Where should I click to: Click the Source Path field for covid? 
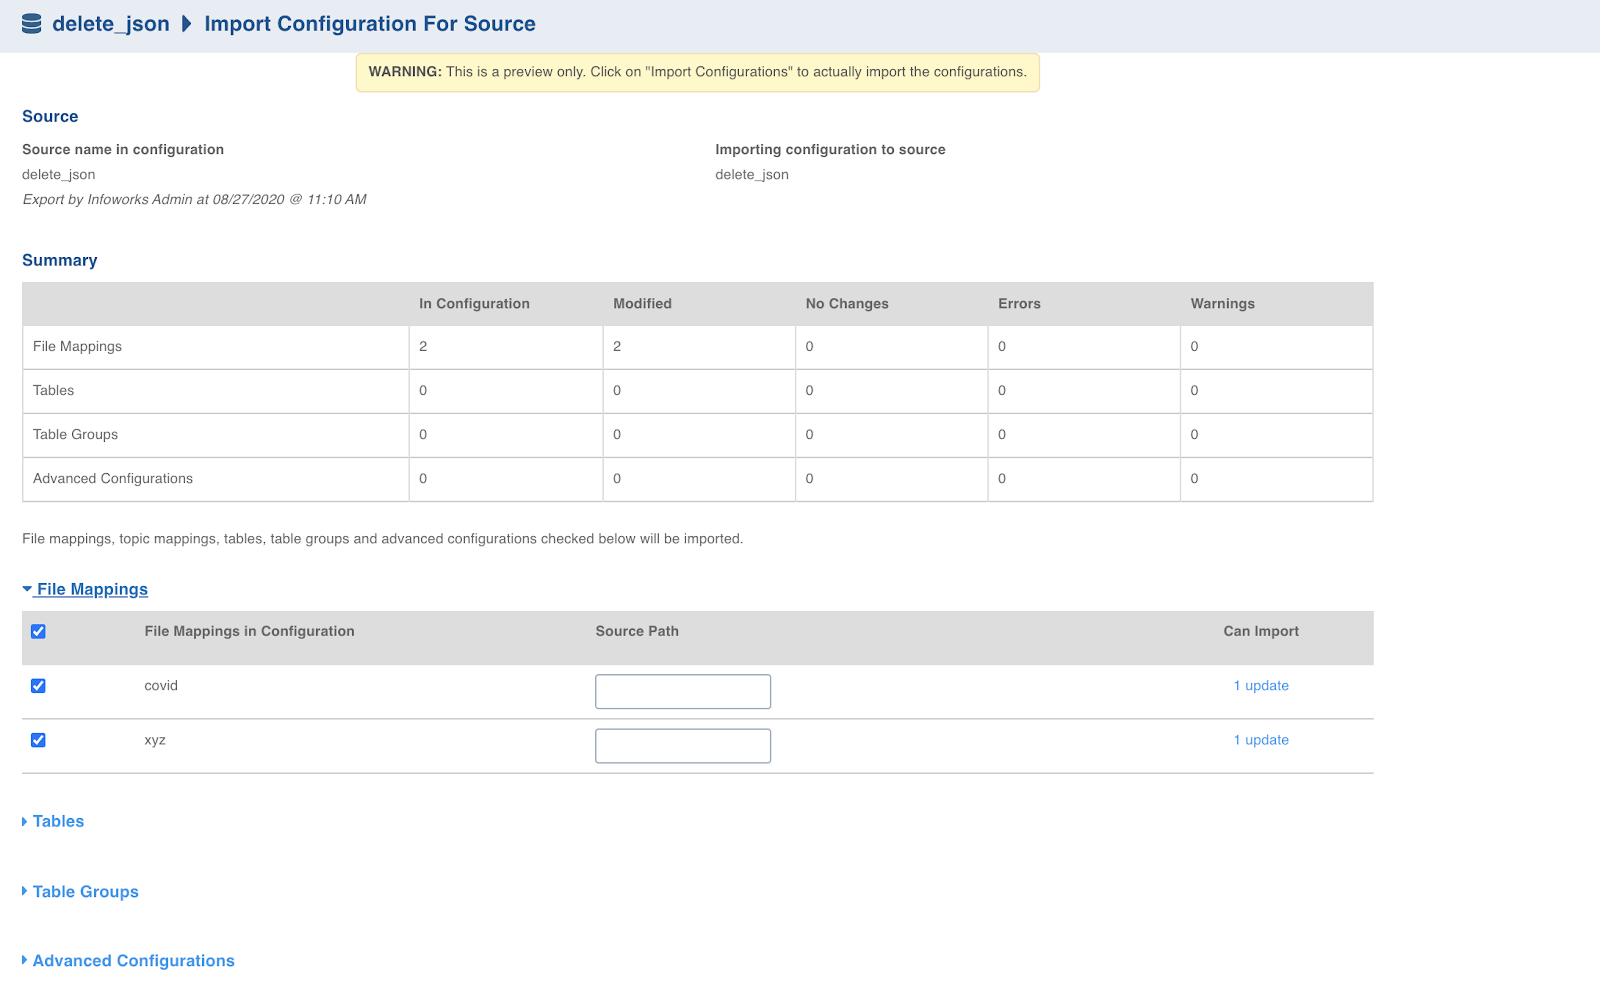point(683,692)
